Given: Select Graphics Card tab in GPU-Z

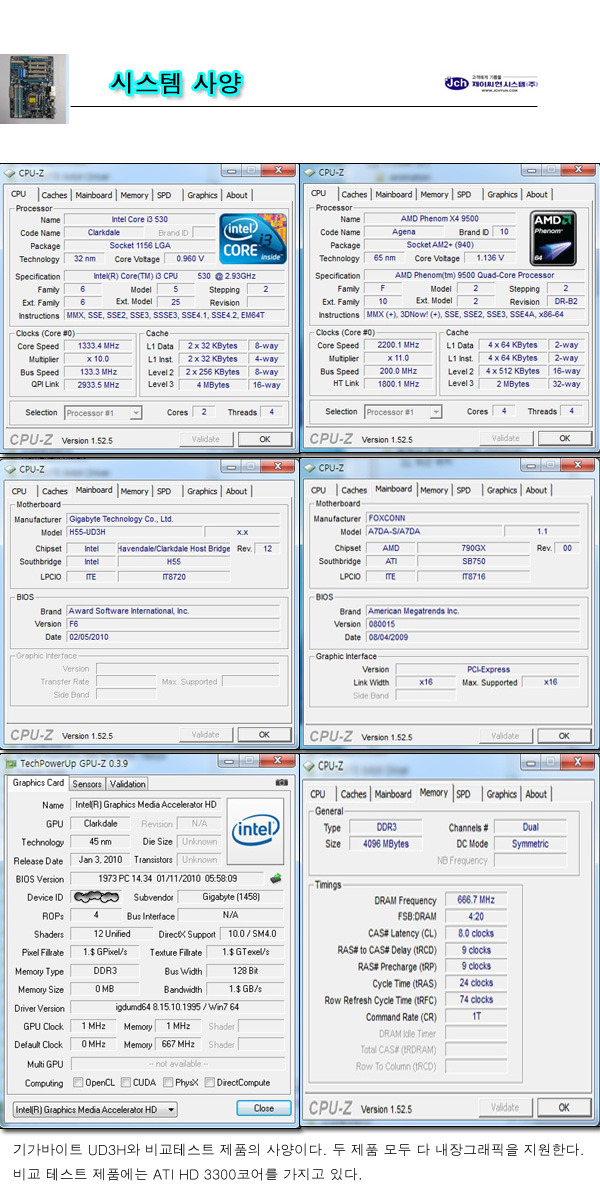Looking at the screenshot, I should click(38, 783).
